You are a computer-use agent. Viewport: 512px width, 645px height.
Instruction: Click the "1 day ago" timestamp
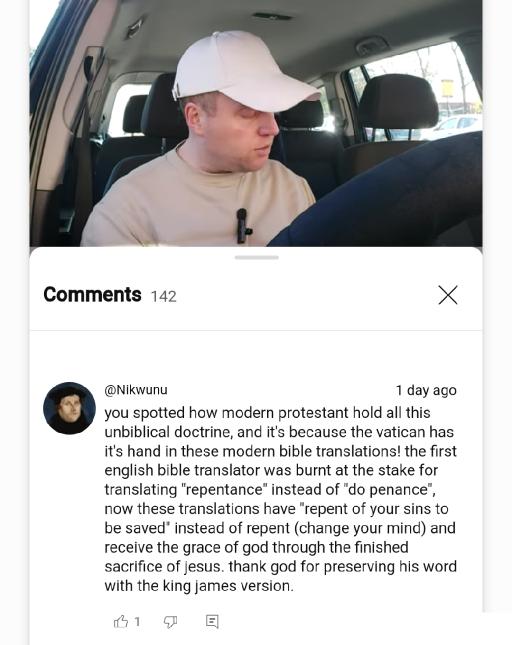(x=426, y=390)
